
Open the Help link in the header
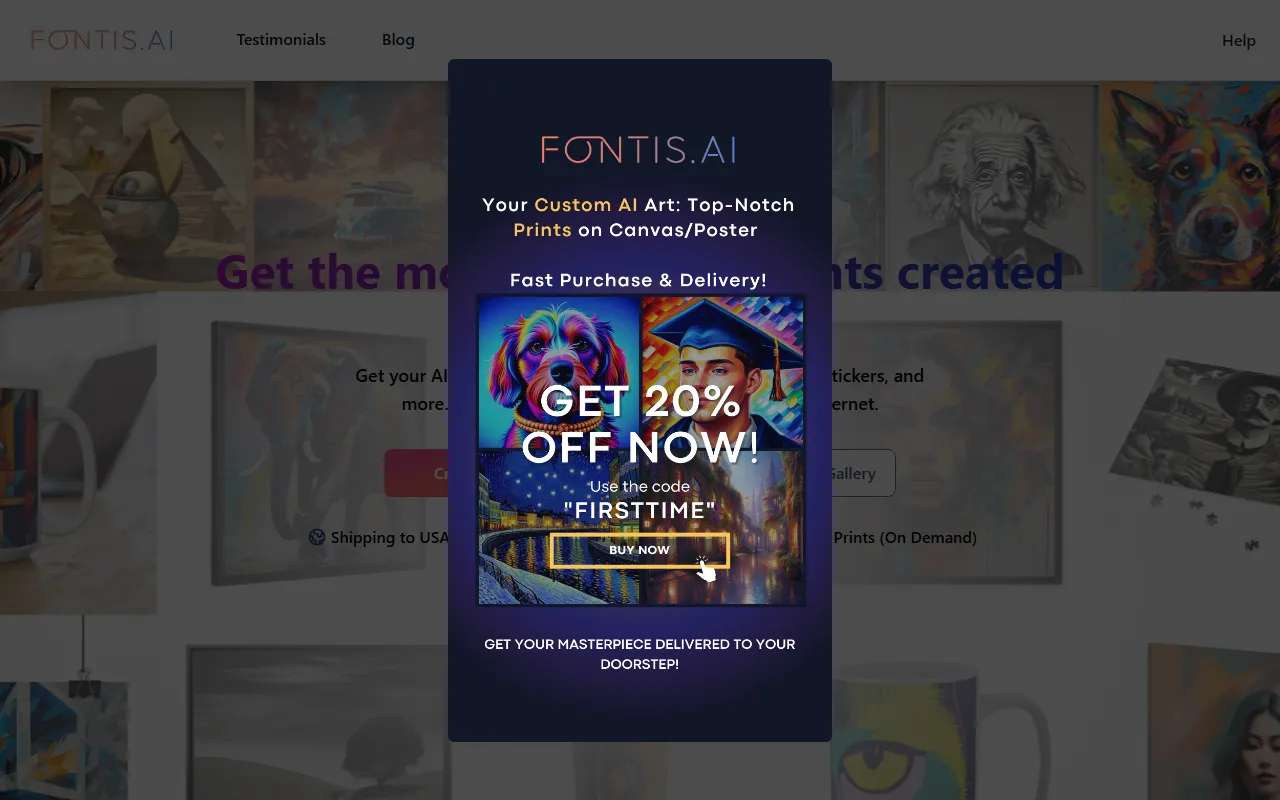(x=1239, y=41)
